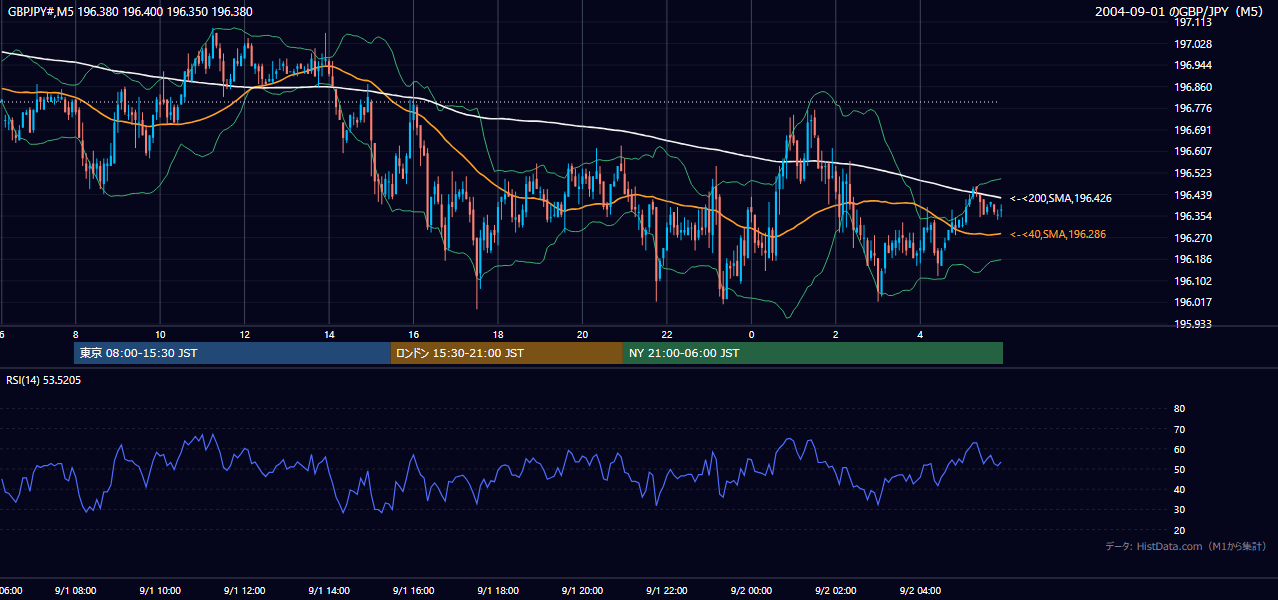The width and height of the screenshot is (1278, 600).
Task: Click bottom time axis label 9/2 00:00
Action: [751, 591]
